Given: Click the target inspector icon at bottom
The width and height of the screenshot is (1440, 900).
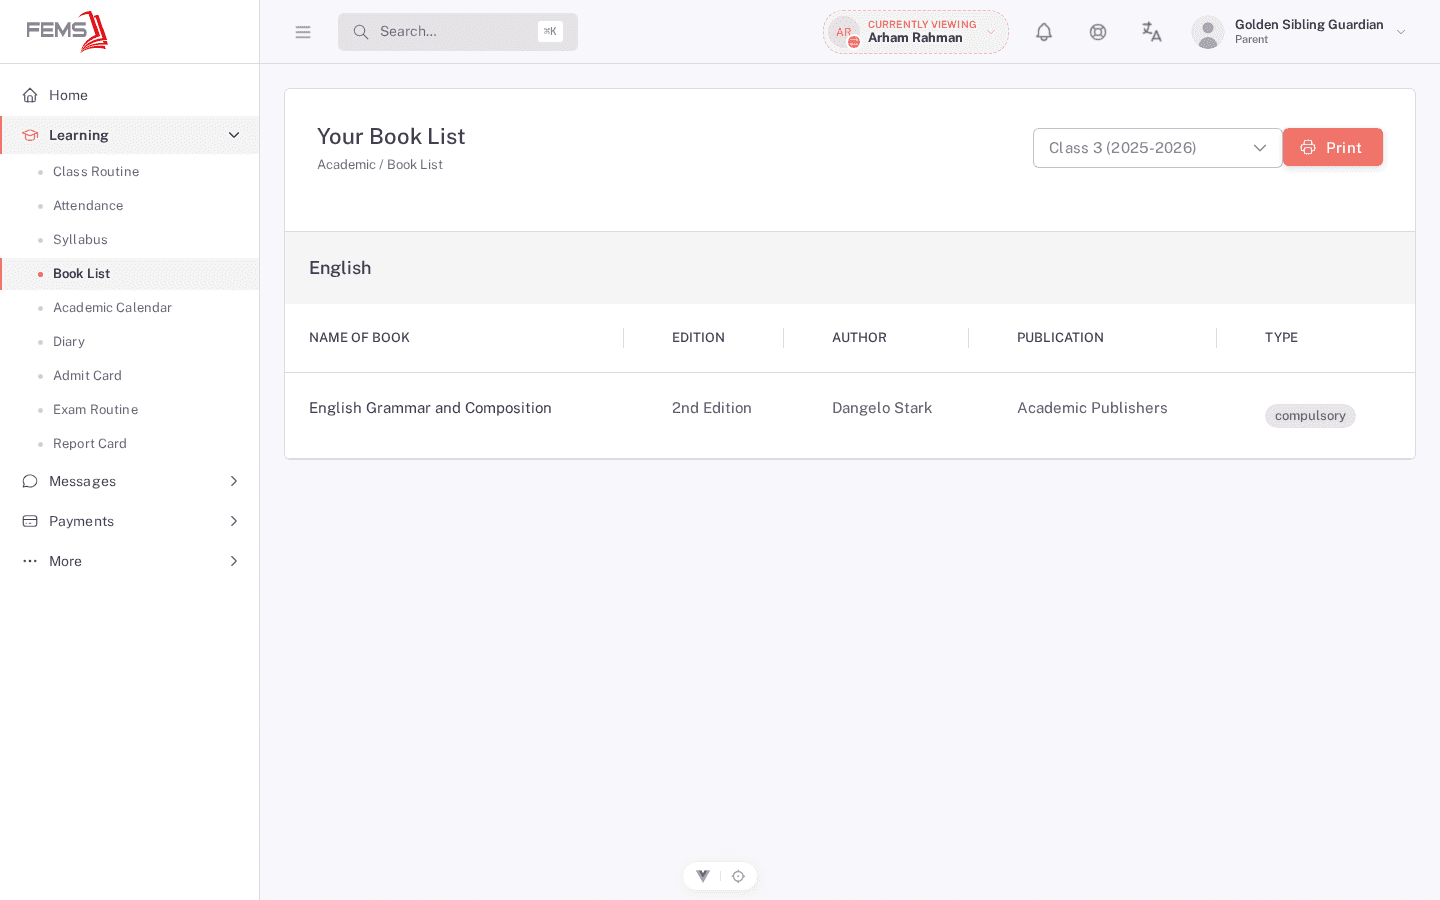Looking at the screenshot, I should point(738,876).
